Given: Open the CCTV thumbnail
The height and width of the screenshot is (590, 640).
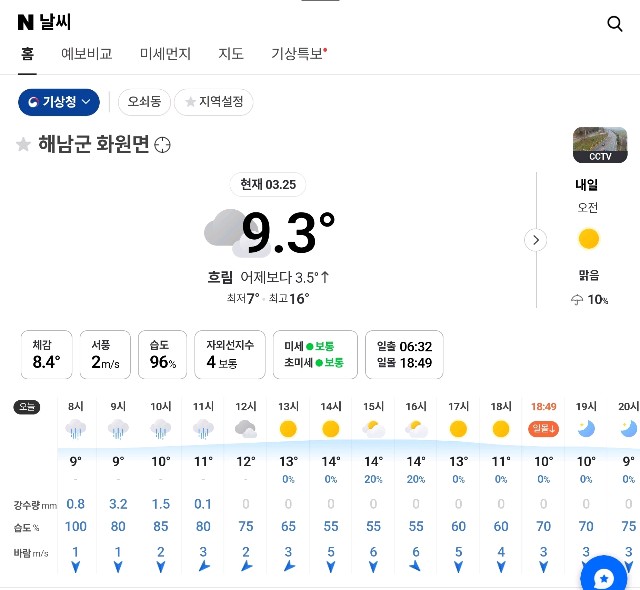Looking at the screenshot, I should click(x=600, y=145).
